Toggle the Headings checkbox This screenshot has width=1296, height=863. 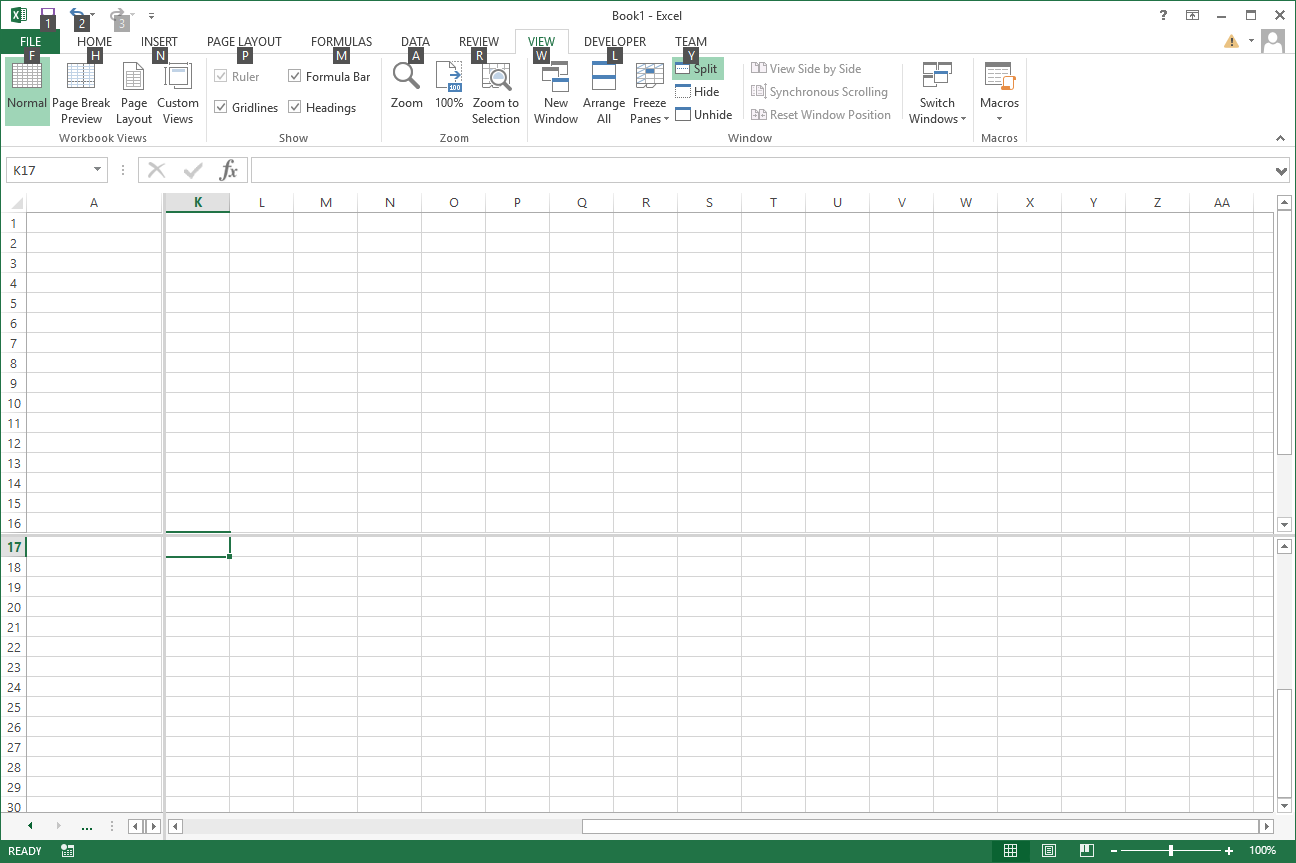(x=295, y=107)
